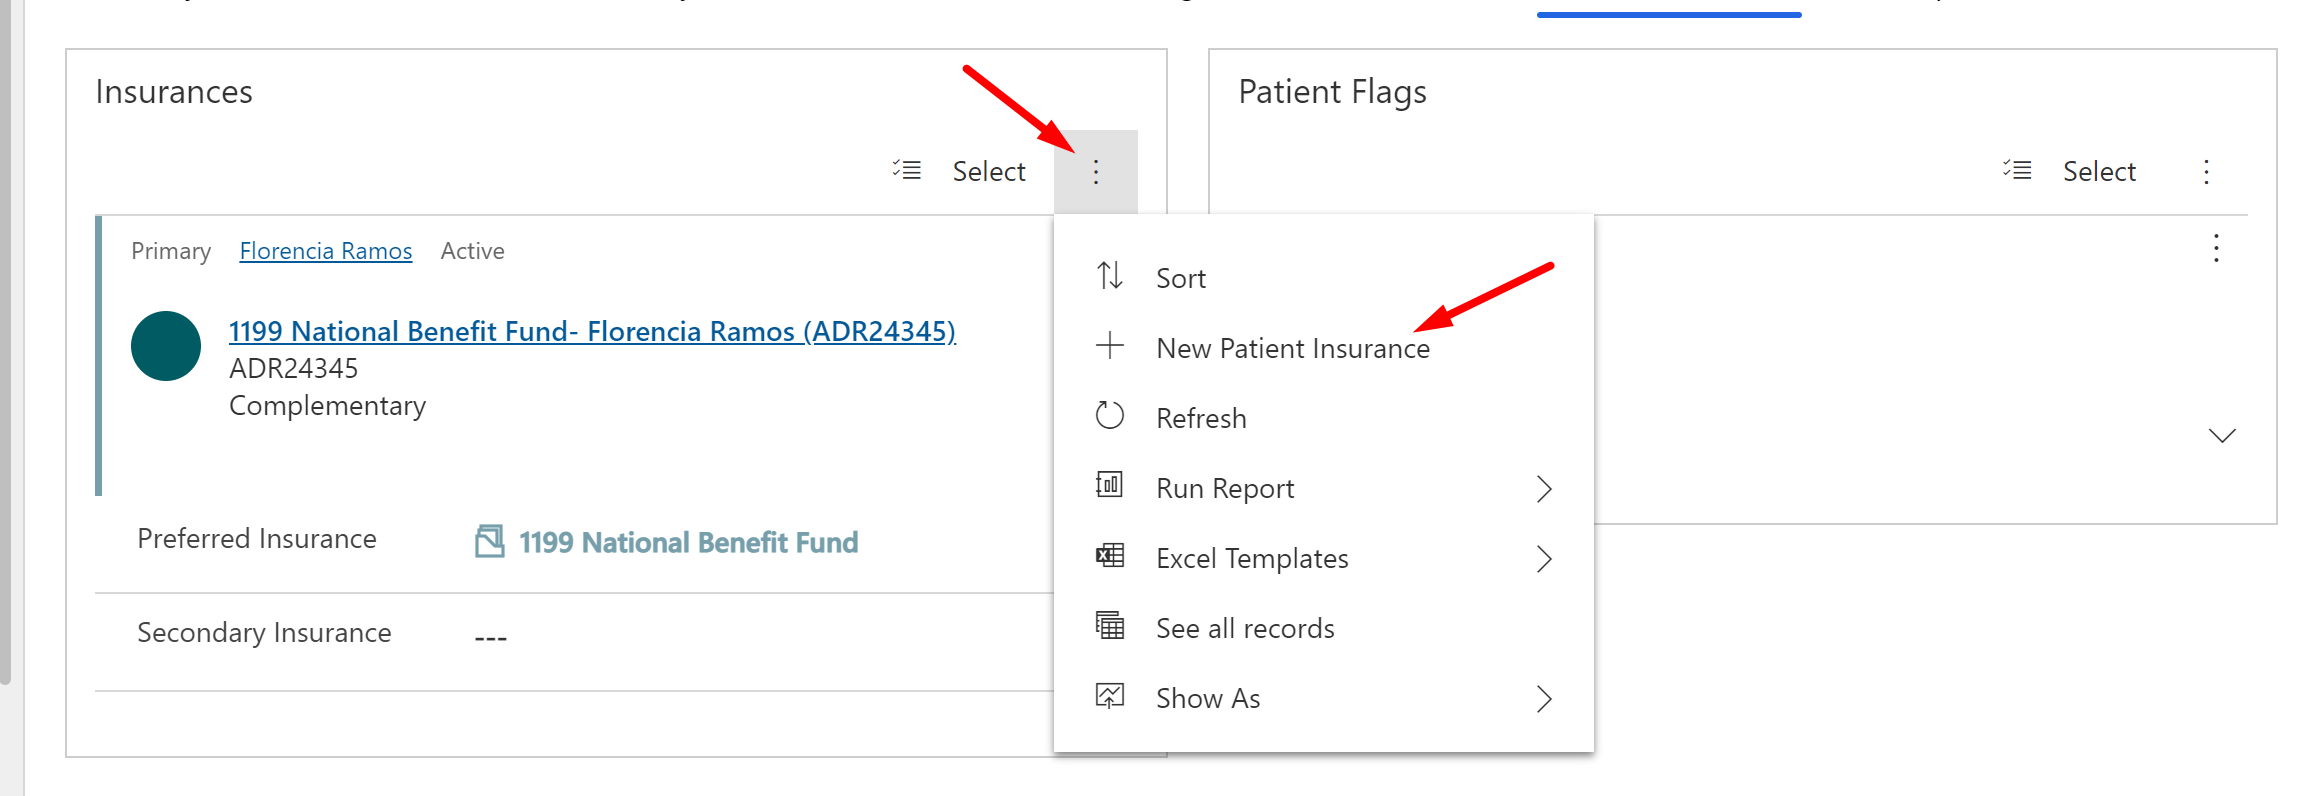Click the plus icon for New Patient Insurance
Viewport: 2308px width, 796px height.
[x=1110, y=346]
